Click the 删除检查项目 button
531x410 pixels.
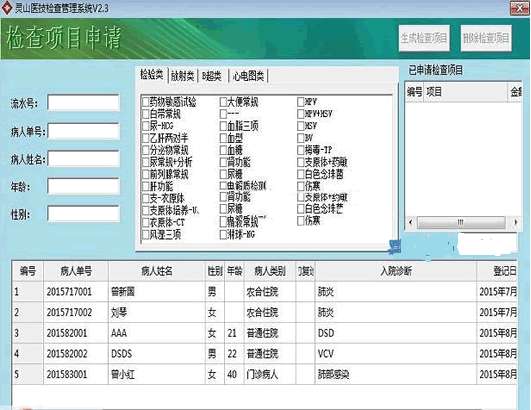point(486,38)
